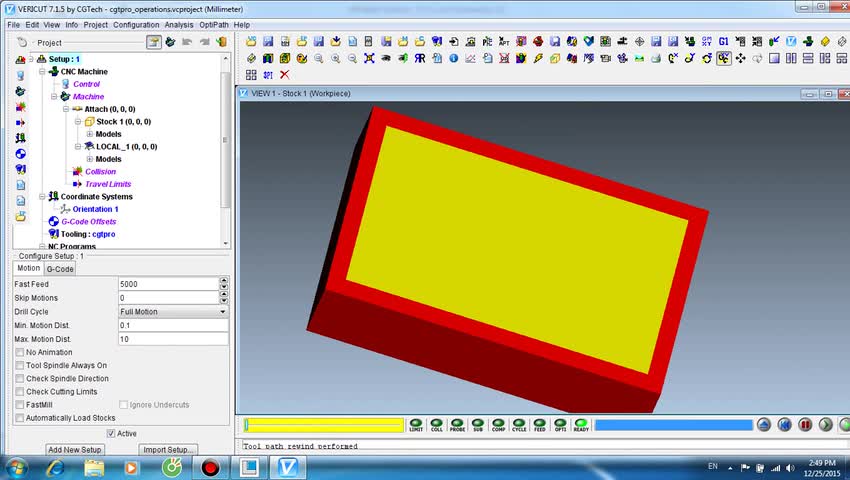Click the blue V VERICUT toolbar icon
This screenshot has height=480, width=850.
point(791,41)
